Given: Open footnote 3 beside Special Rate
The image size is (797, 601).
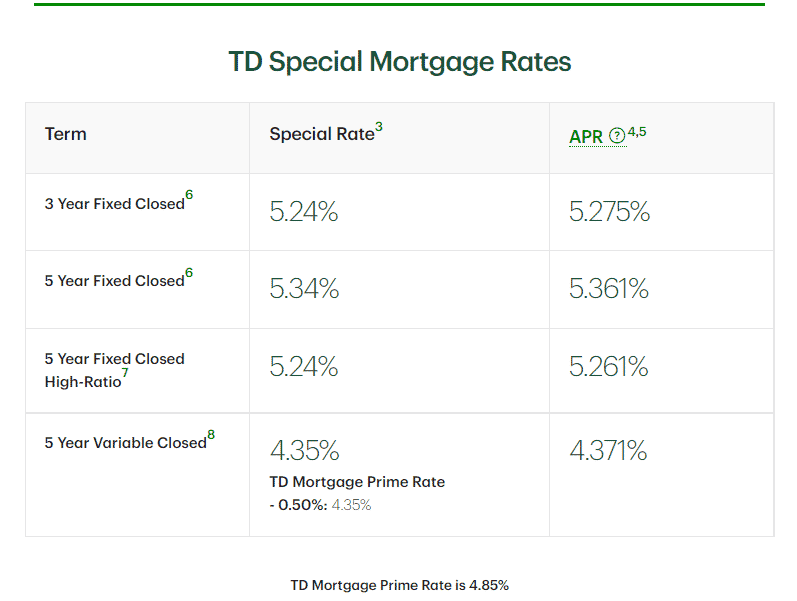Looking at the screenshot, I should pos(379,127).
